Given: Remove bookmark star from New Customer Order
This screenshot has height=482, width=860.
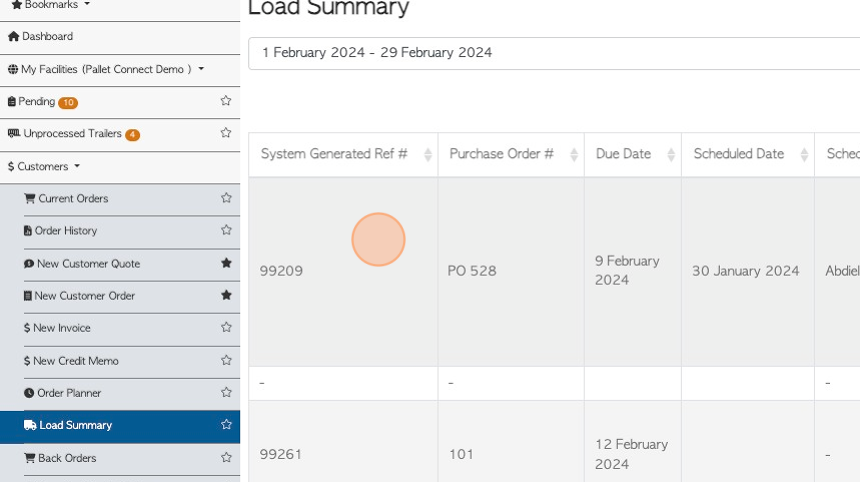Looking at the screenshot, I should 226,295.
